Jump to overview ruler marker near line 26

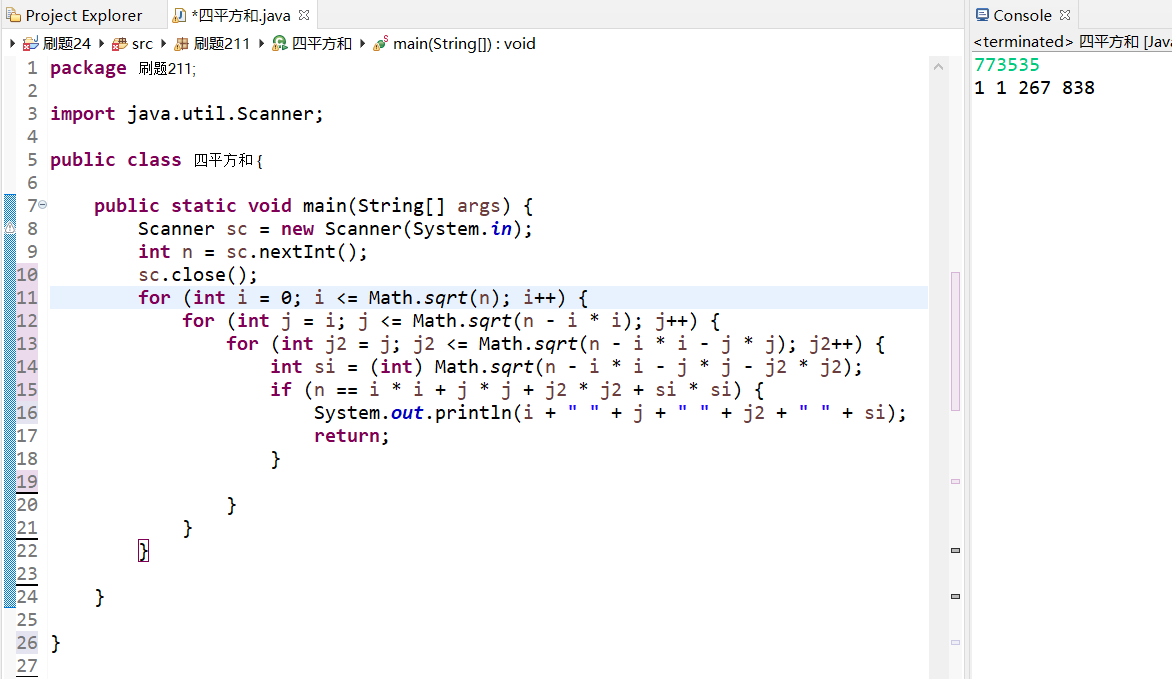[x=955, y=642]
